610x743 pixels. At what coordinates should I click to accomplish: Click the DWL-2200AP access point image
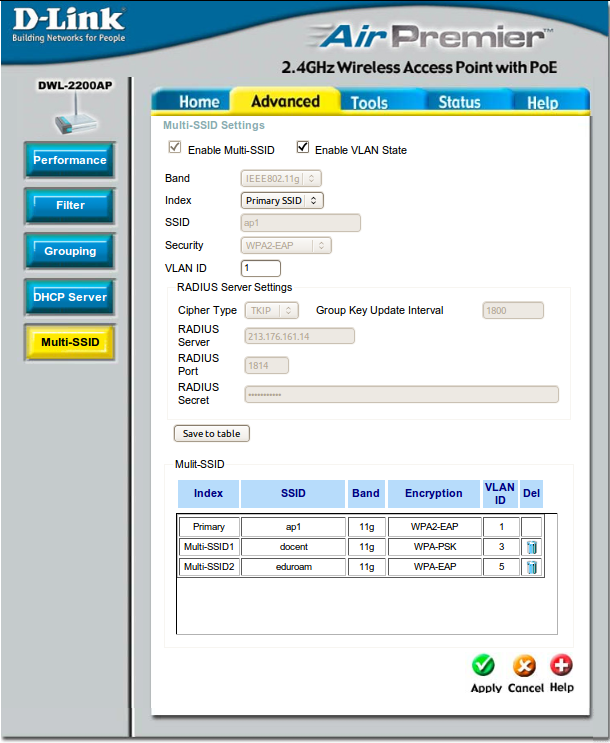[75, 117]
